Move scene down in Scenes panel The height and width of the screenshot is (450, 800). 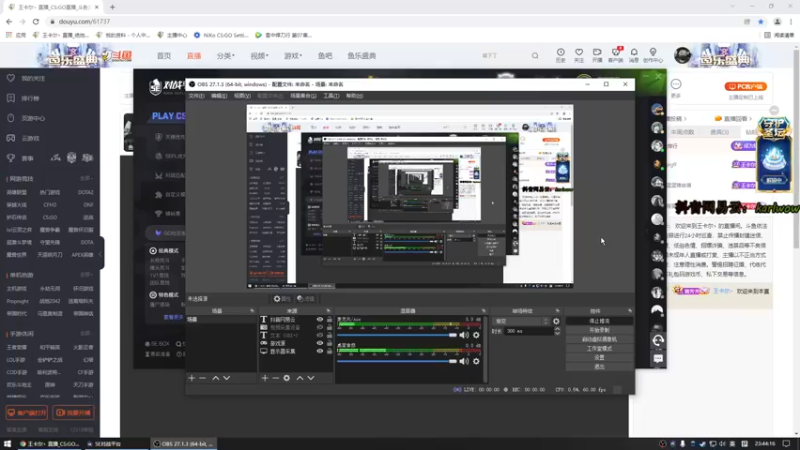(x=227, y=378)
